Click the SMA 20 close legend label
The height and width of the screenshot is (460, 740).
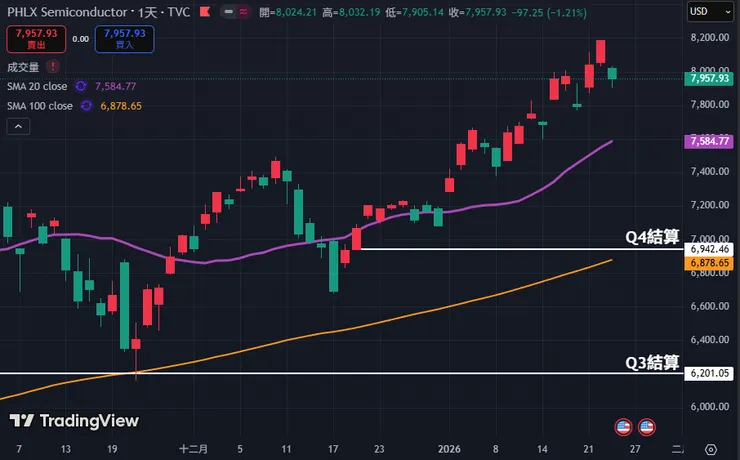pos(37,86)
